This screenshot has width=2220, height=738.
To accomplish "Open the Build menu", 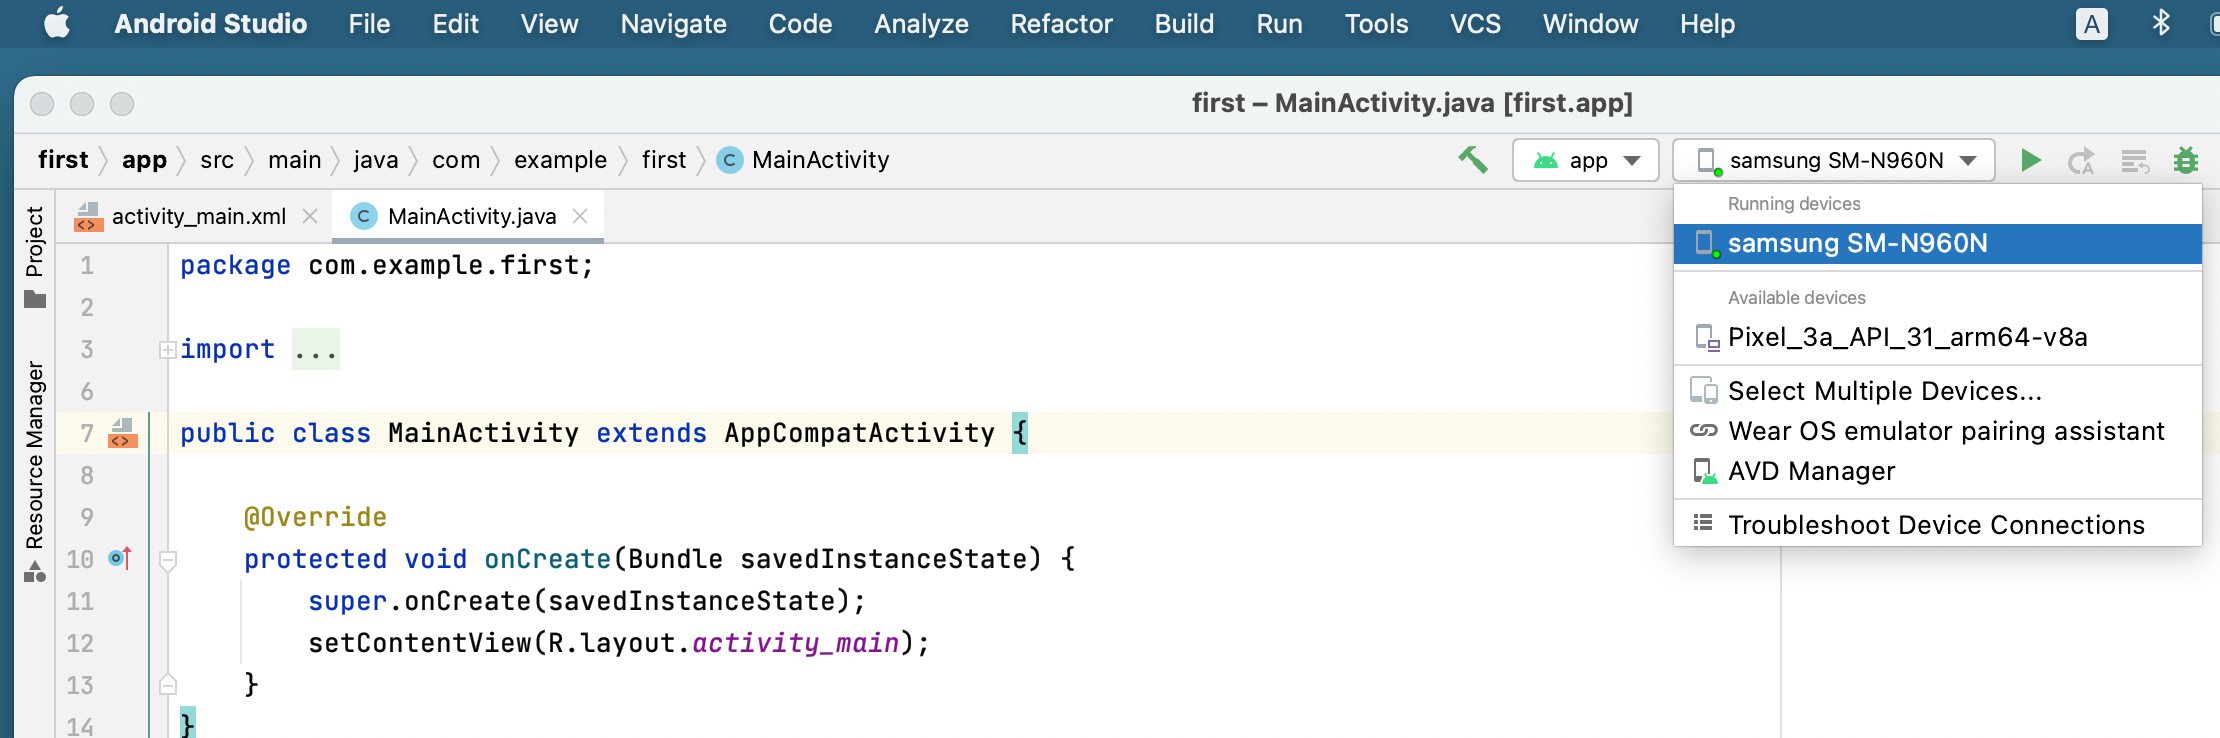I will [1184, 24].
